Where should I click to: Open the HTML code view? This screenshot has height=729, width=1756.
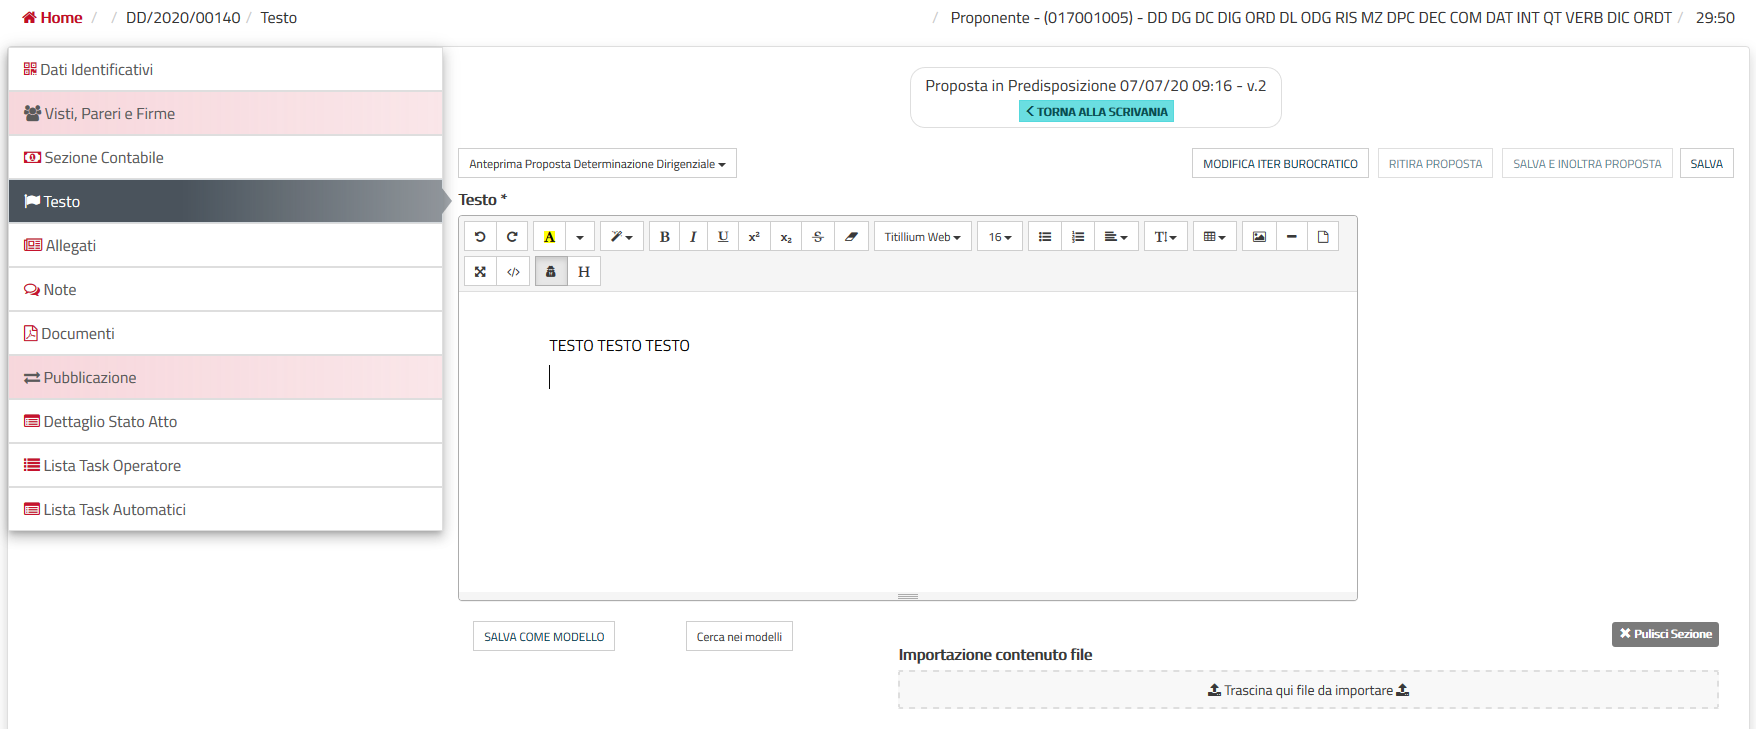tap(513, 272)
